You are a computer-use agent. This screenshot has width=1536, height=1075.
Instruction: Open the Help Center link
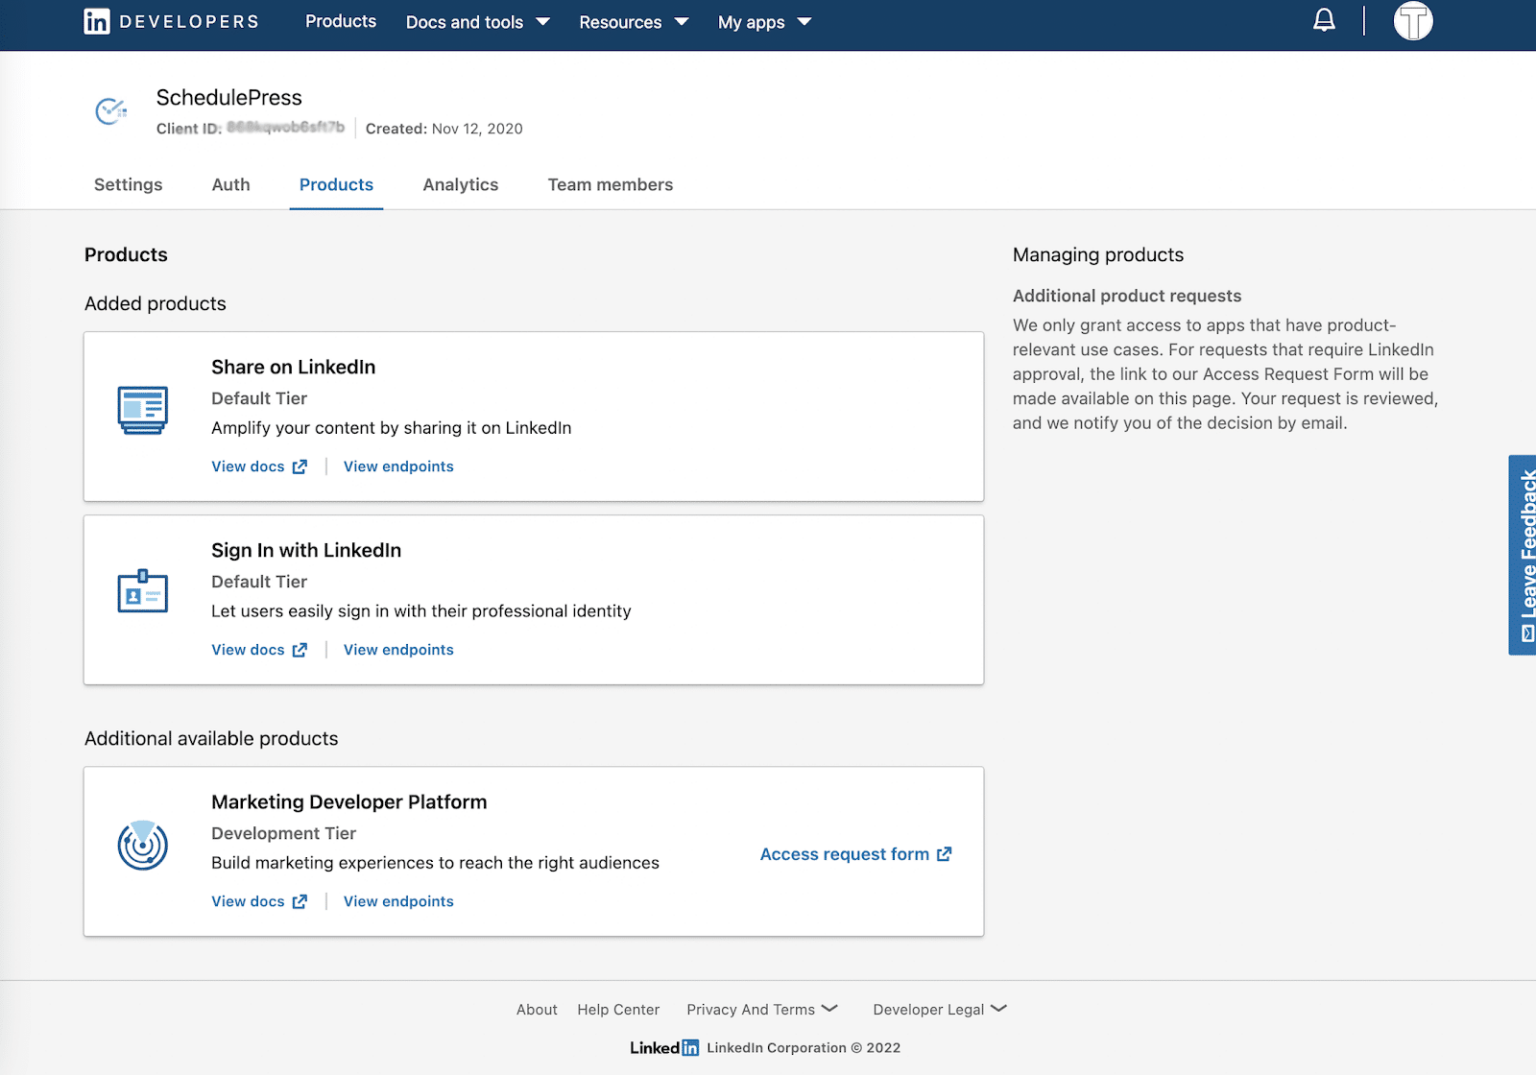click(x=618, y=1009)
